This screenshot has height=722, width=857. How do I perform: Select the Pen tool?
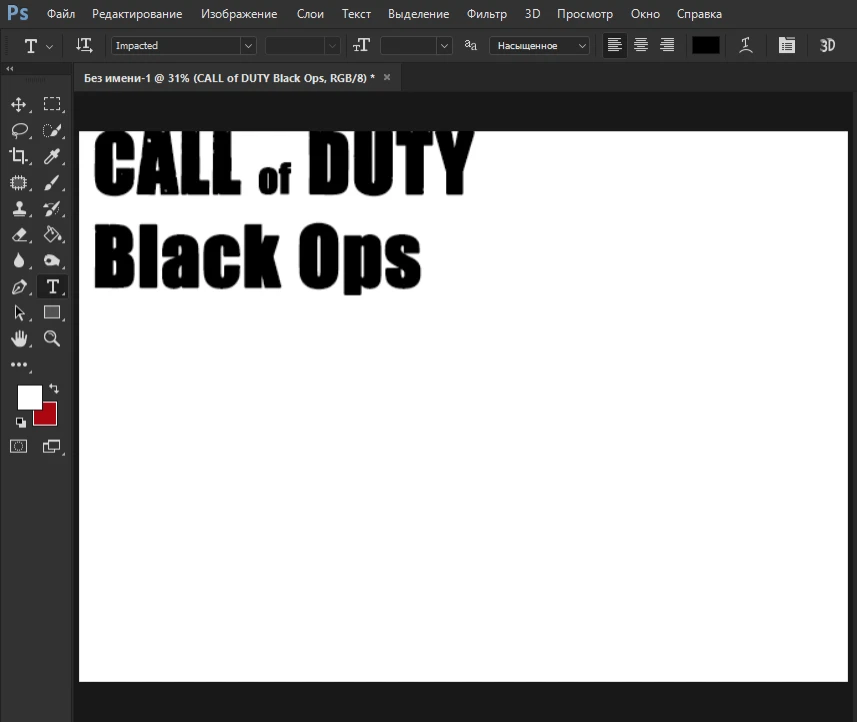[x=19, y=286]
